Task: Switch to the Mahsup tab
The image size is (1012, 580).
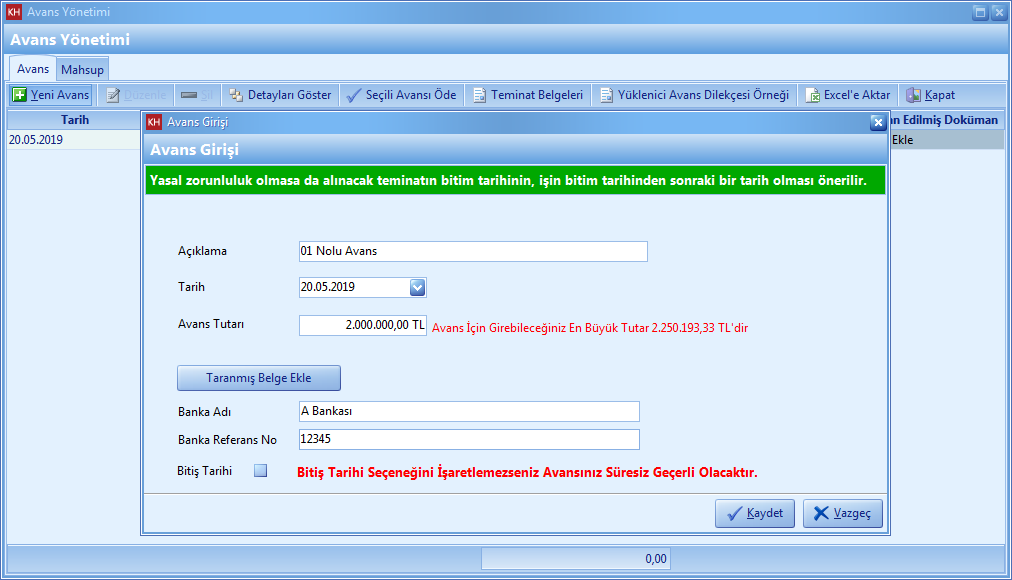Action: (82, 70)
